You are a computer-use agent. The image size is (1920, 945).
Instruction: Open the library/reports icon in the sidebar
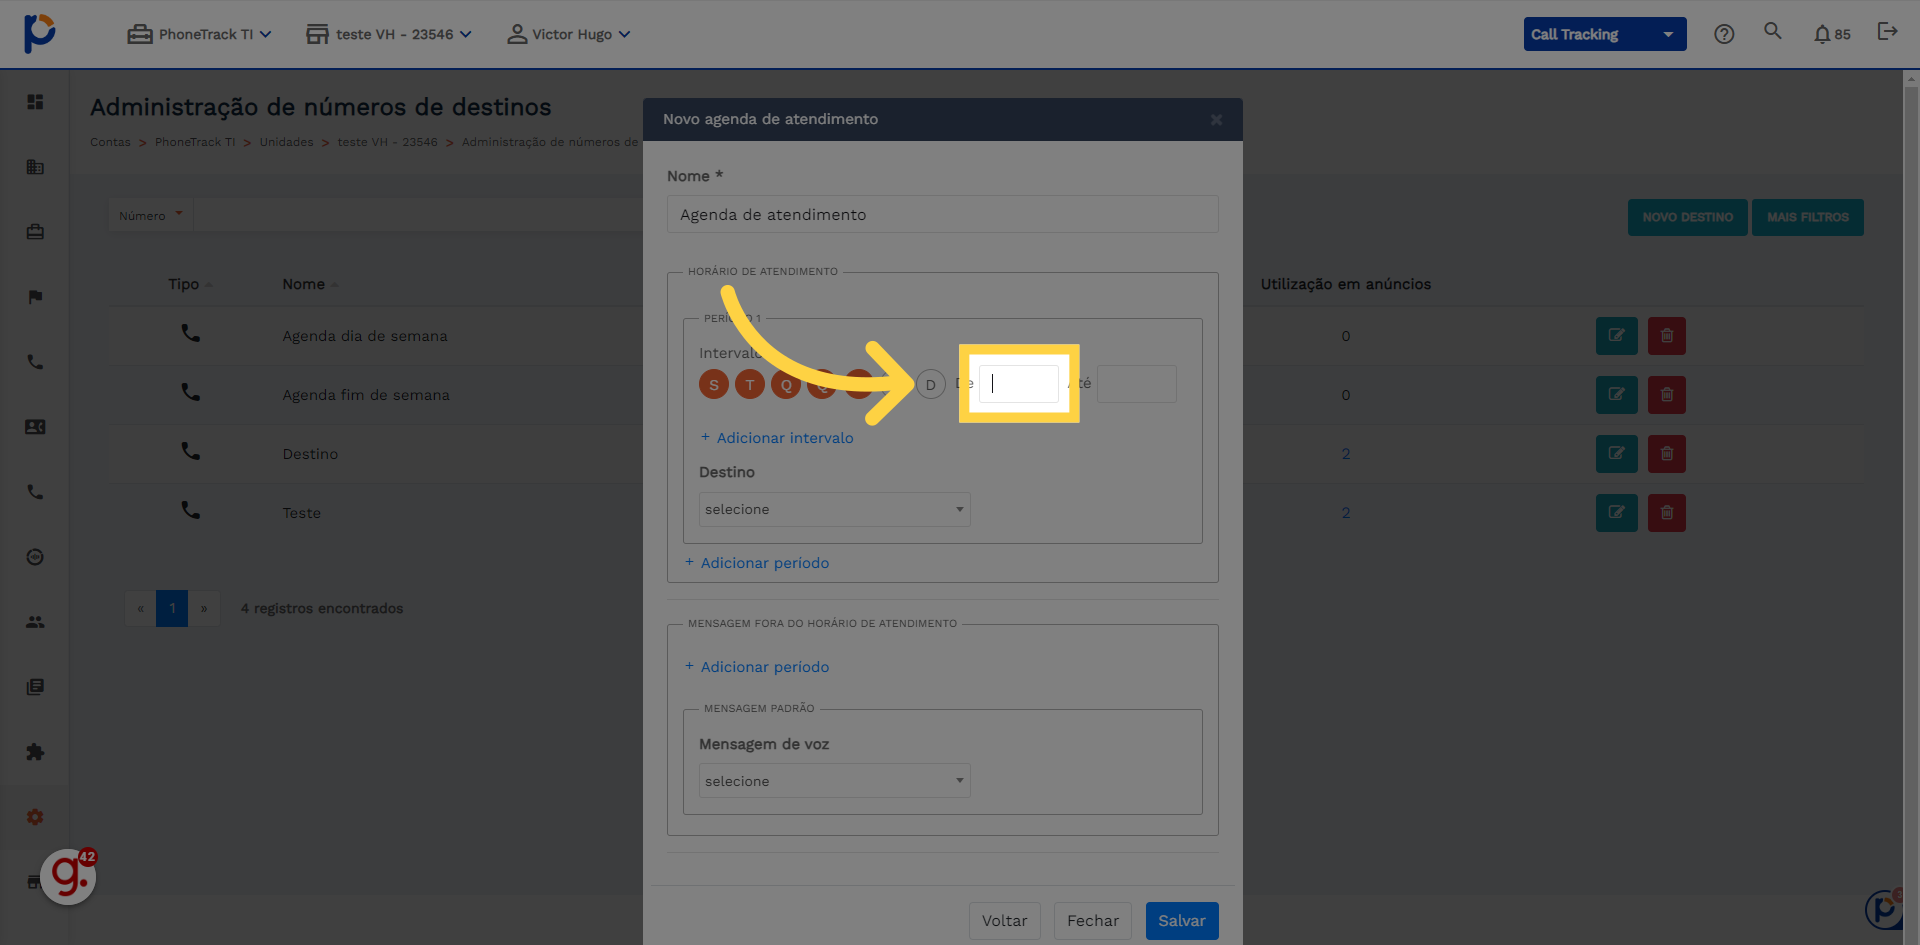point(35,687)
